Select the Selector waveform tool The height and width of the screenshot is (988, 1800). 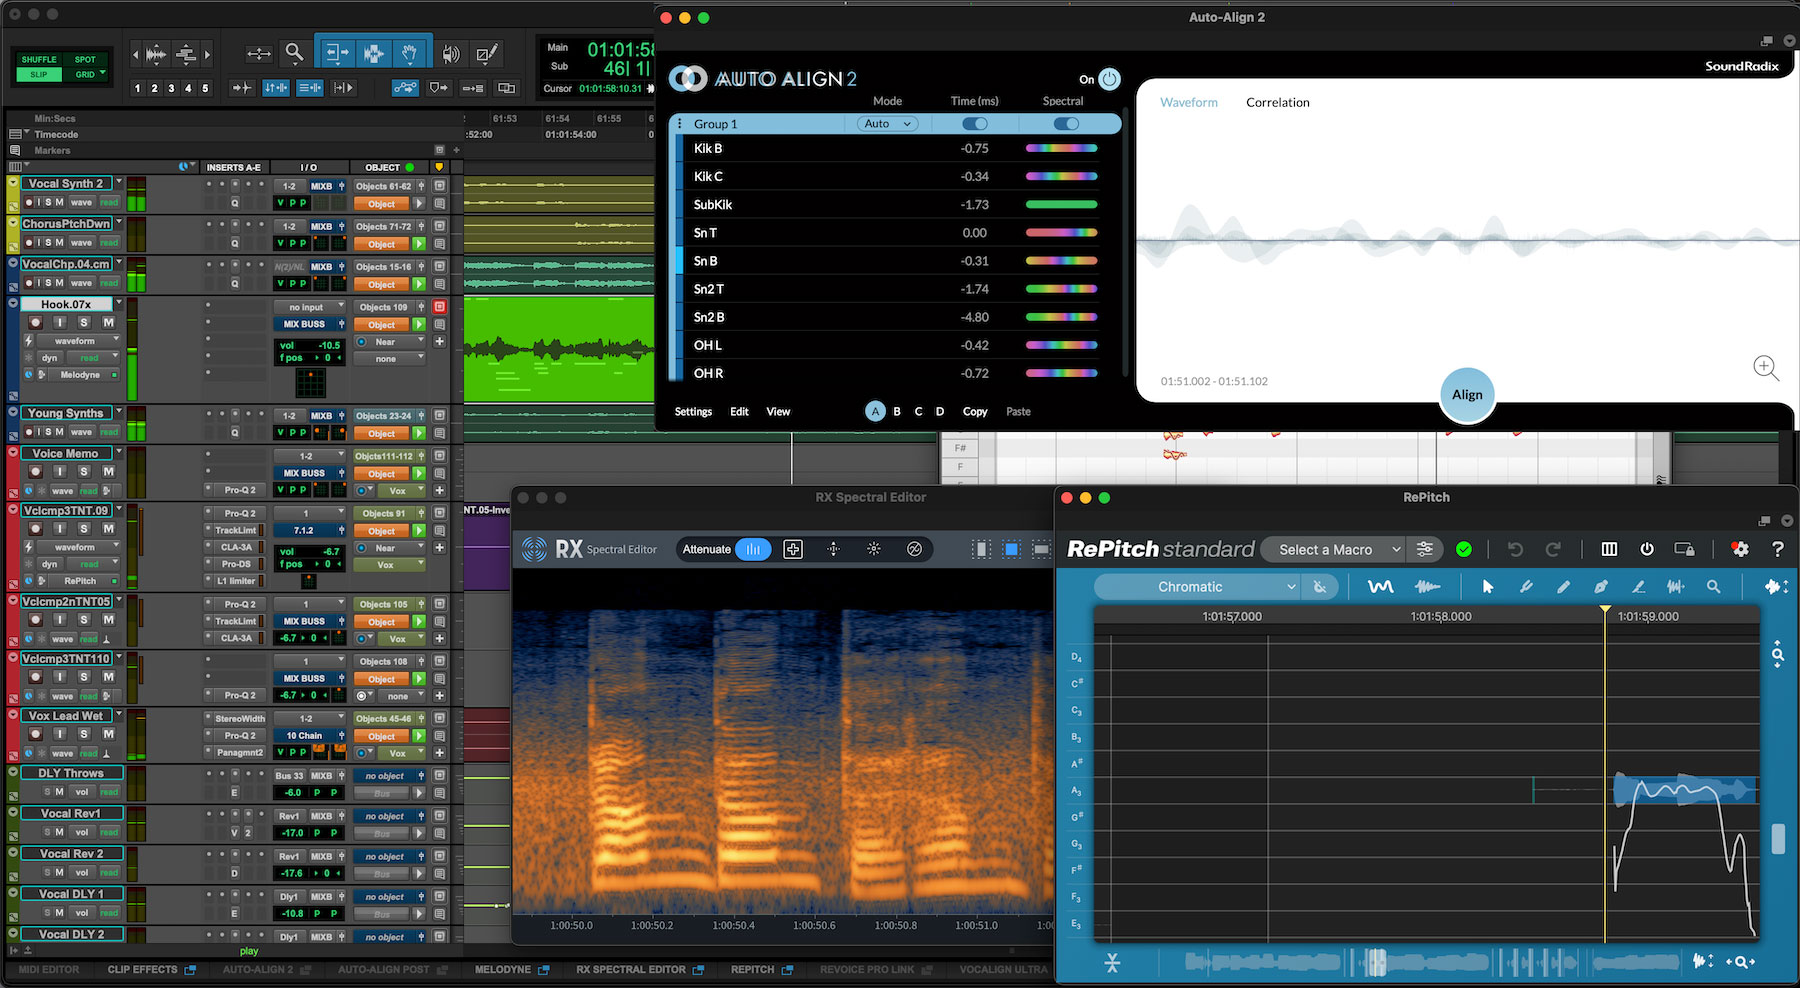click(x=374, y=53)
